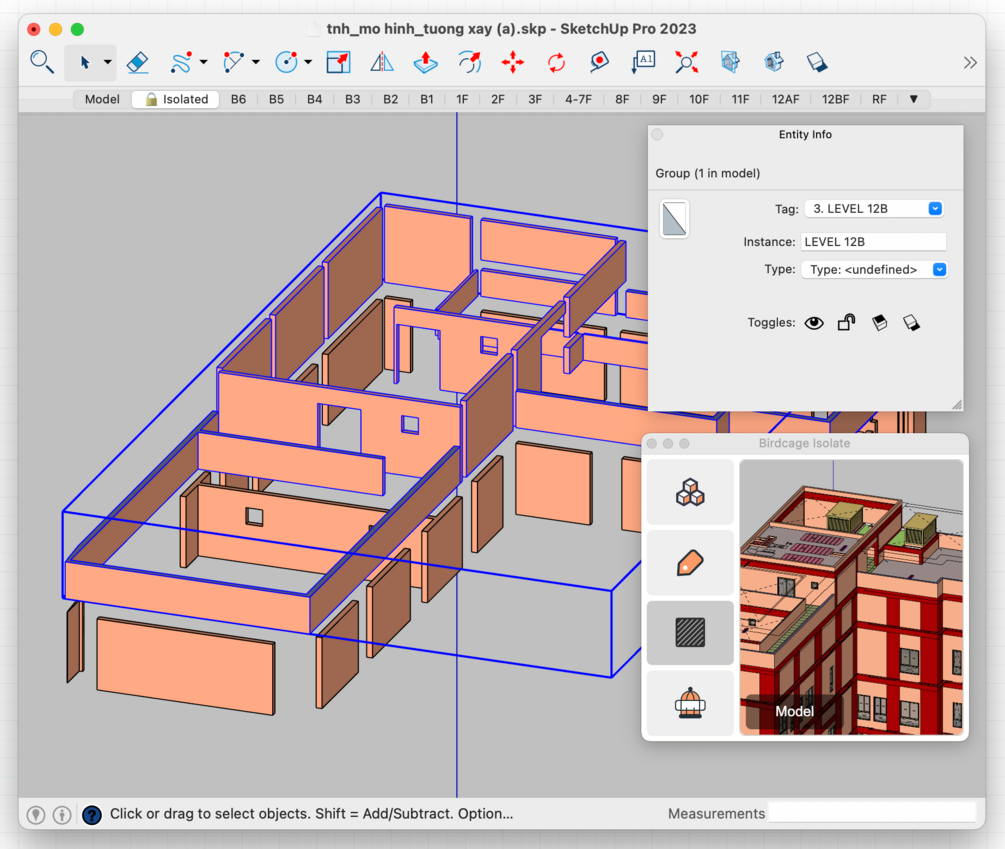Toggle the lock icon in Entity Info
This screenshot has height=849, width=1005.
point(846,323)
